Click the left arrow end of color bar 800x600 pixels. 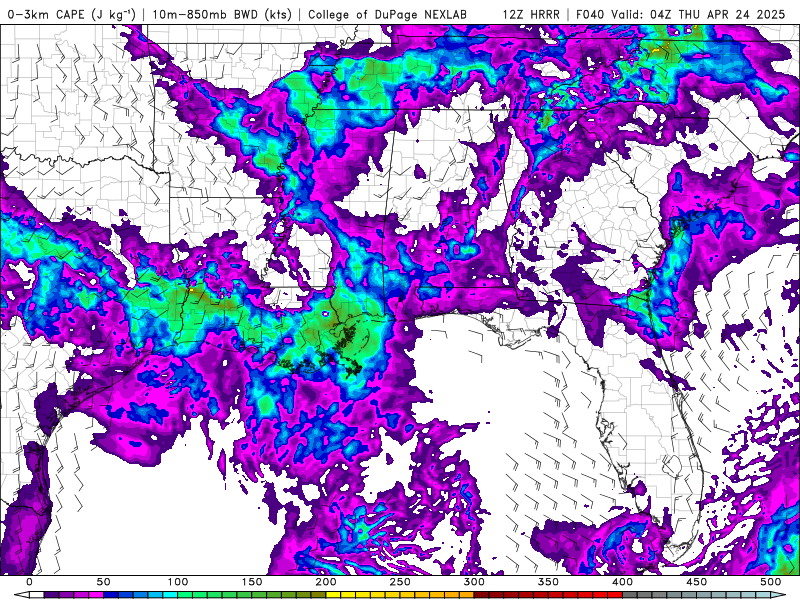(x=22, y=594)
